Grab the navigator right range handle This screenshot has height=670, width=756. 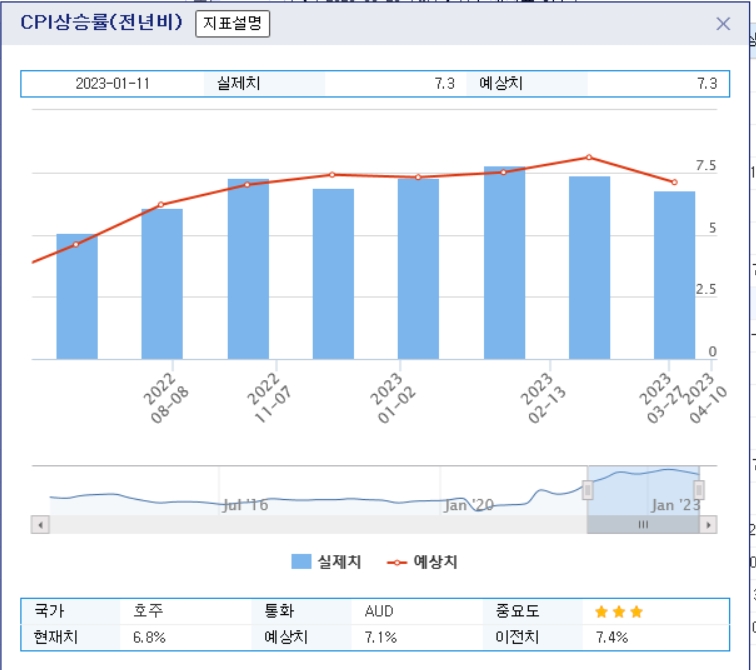[x=699, y=490]
